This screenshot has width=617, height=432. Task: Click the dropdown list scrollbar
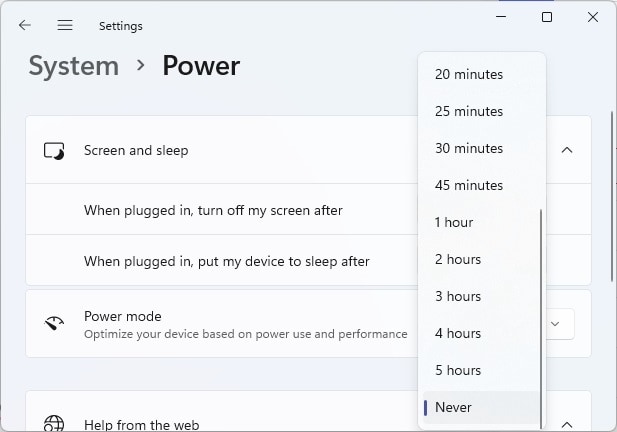coord(541,319)
